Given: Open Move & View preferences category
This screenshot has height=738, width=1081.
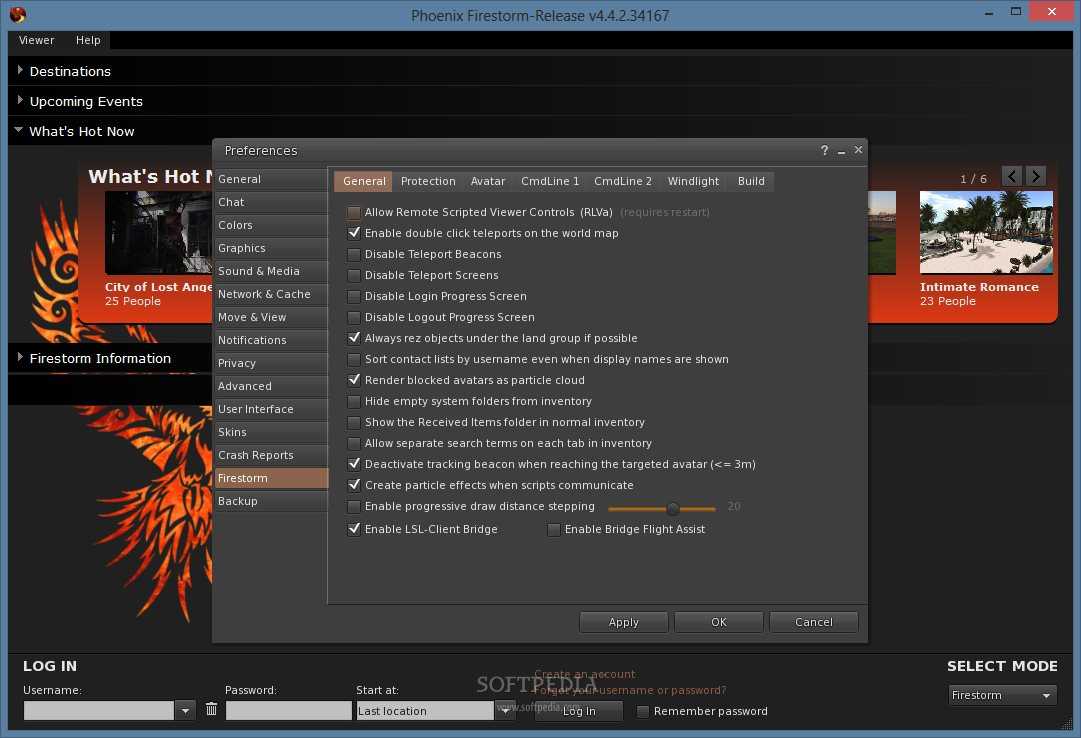Looking at the screenshot, I should (271, 317).
